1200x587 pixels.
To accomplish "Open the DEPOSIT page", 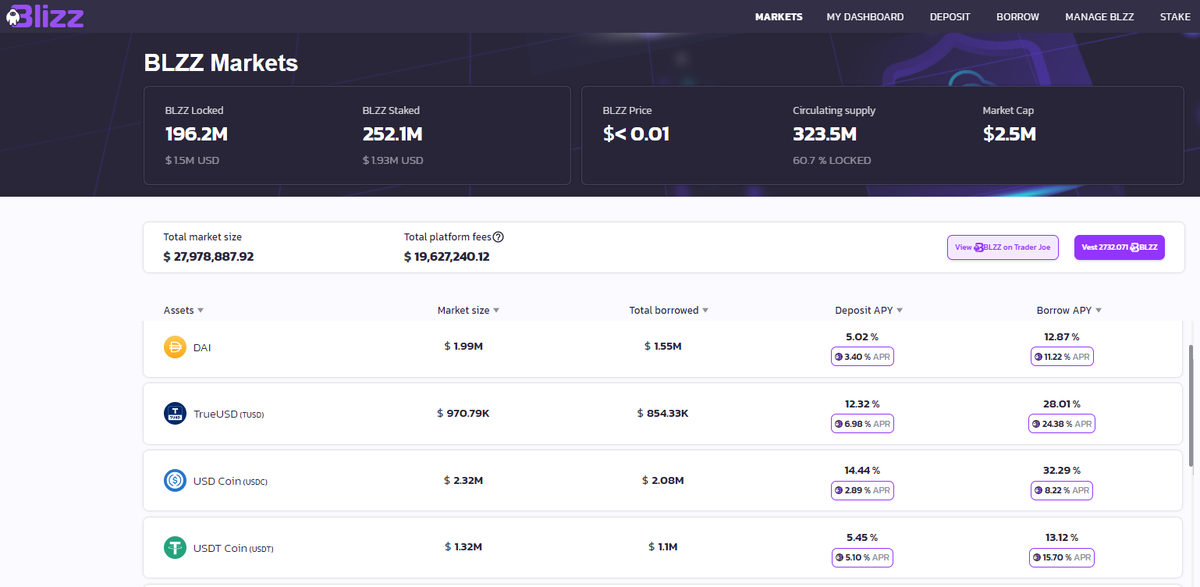I will tap(950, 17).
